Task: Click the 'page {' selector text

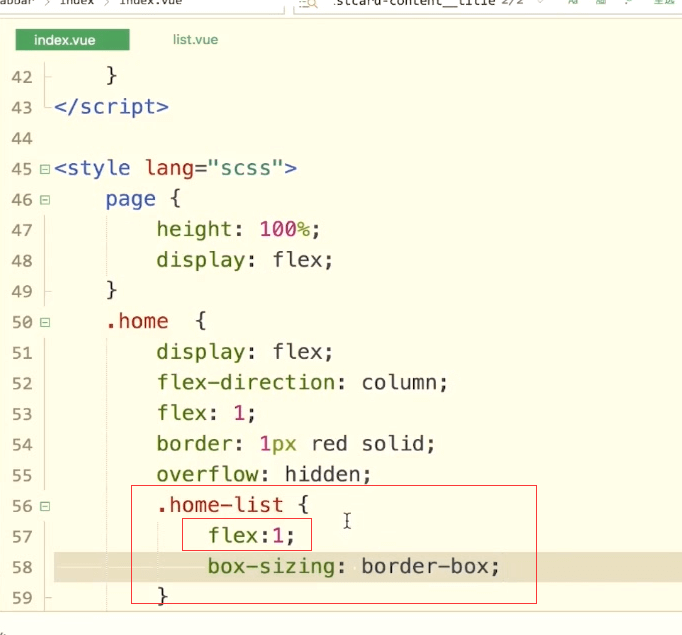Action: [143, 199]
